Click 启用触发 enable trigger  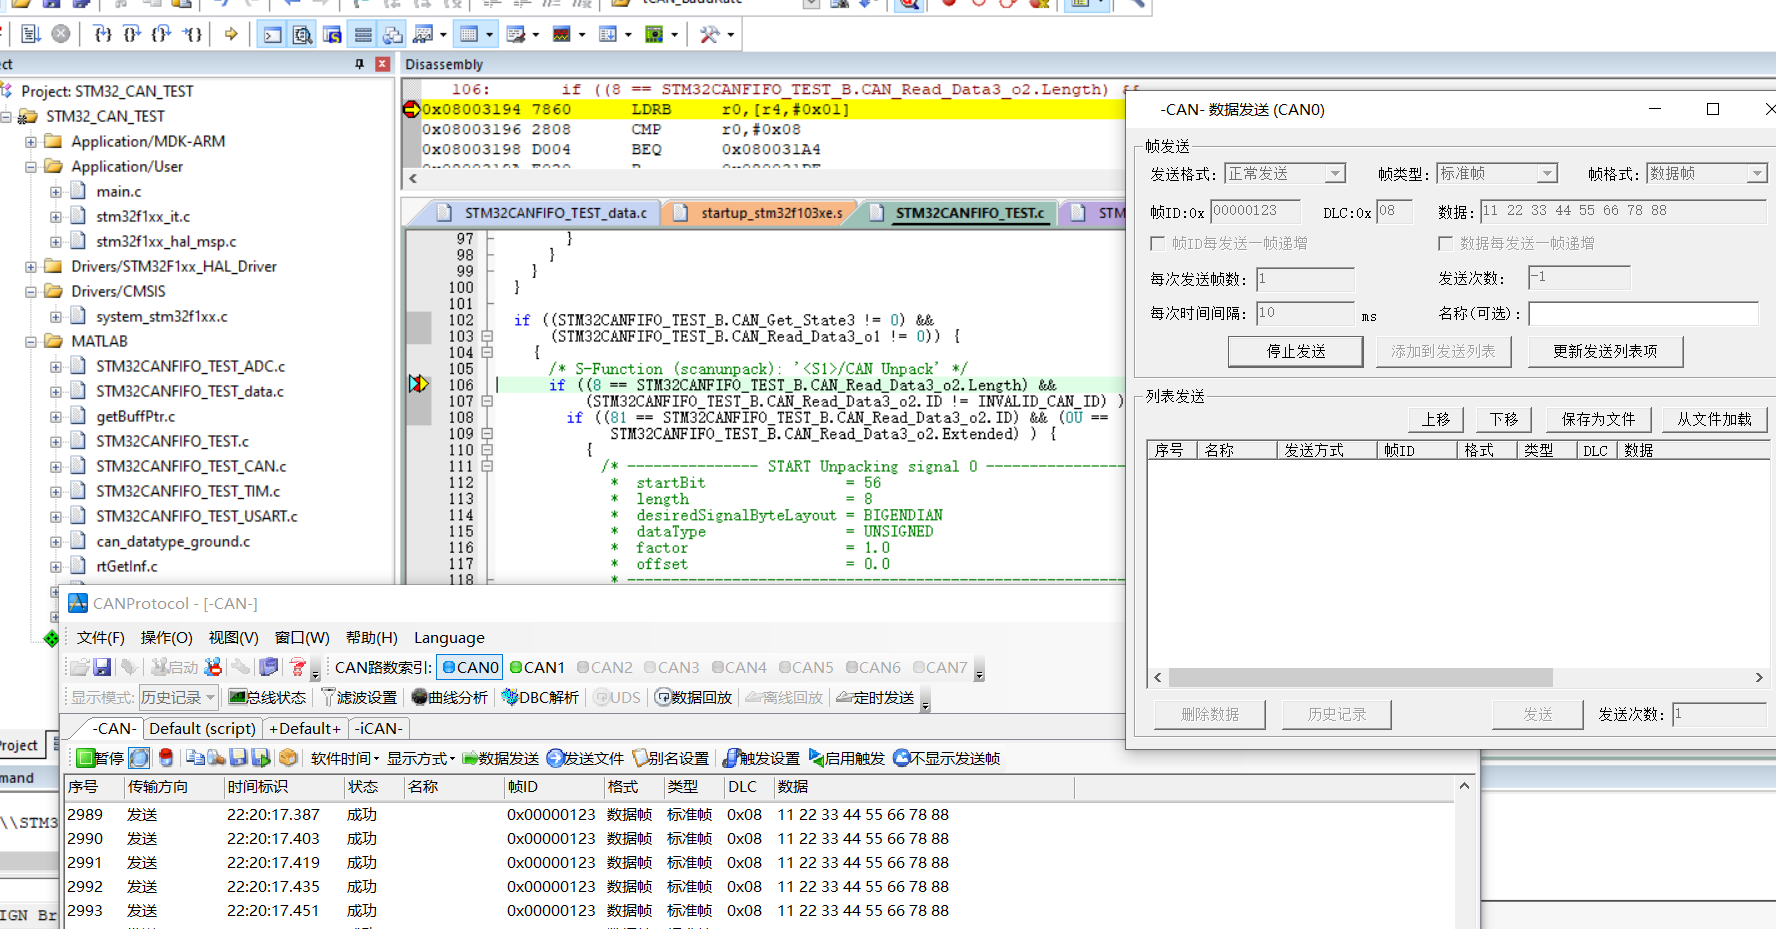point(847,758)
